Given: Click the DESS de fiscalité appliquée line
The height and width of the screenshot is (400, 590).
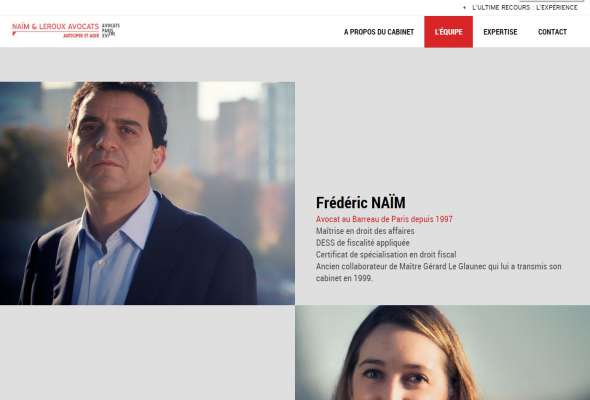Looking at the screenshot, I should (x=363, y=243).
